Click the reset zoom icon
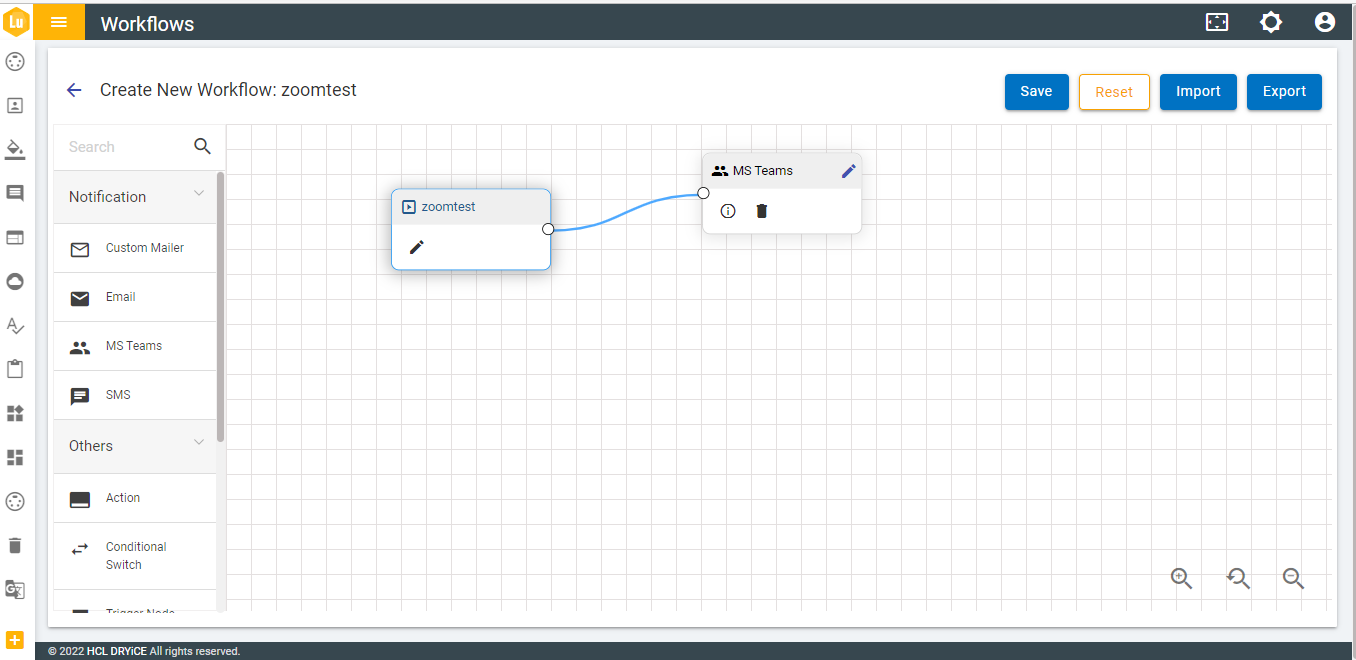This screenshot has width=1356, height=660. [x=1238, y=578]
